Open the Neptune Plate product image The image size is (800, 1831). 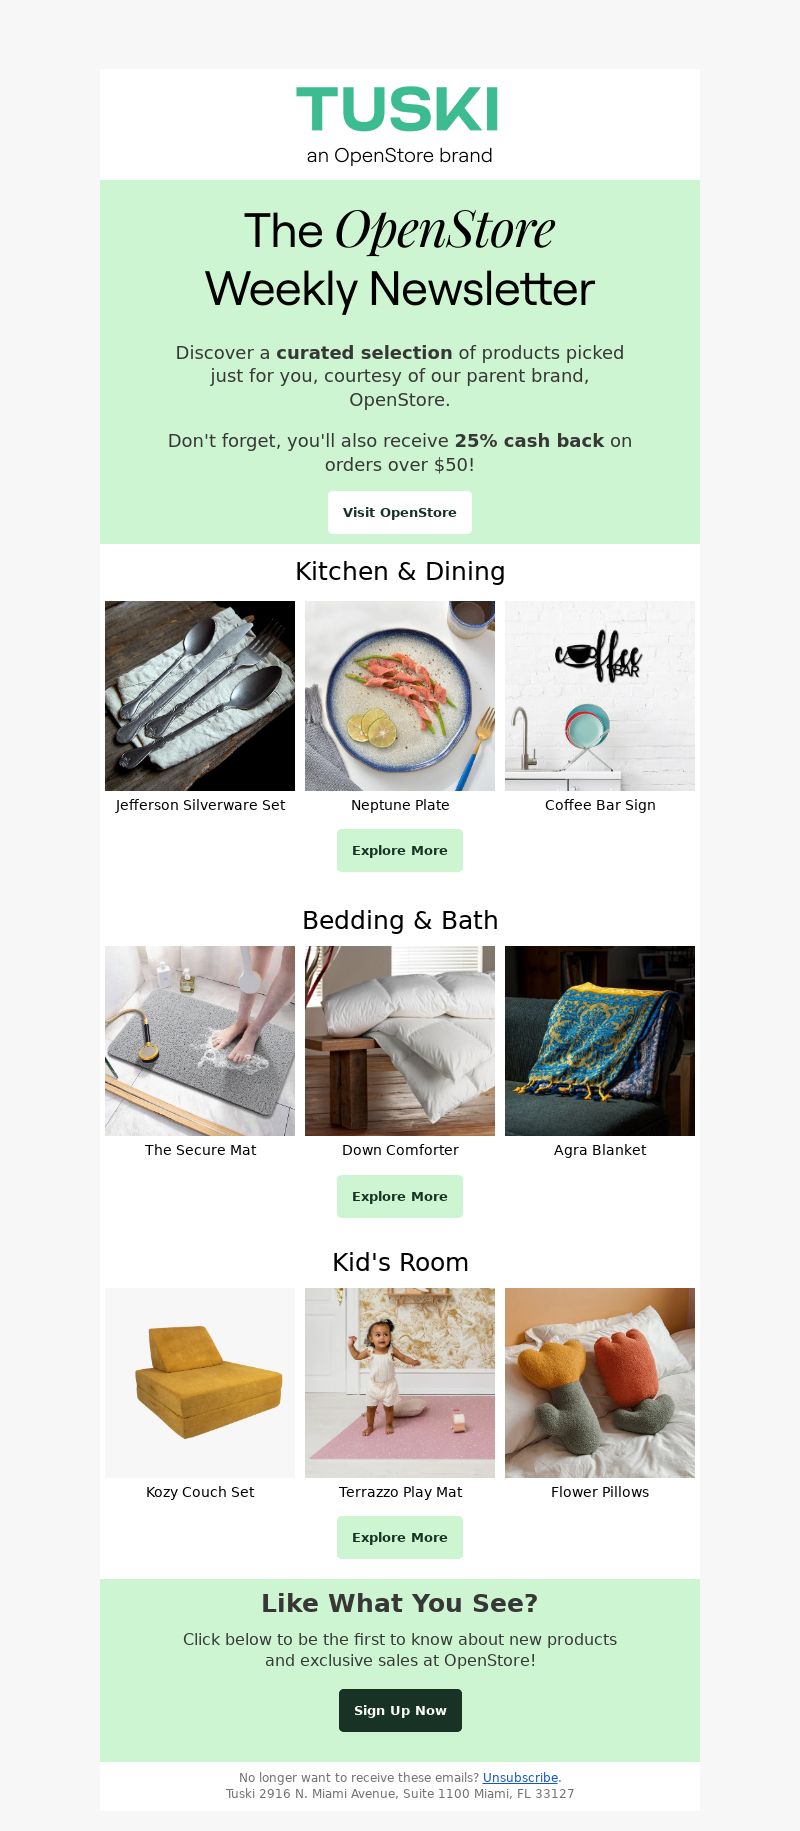coord(400,696)
